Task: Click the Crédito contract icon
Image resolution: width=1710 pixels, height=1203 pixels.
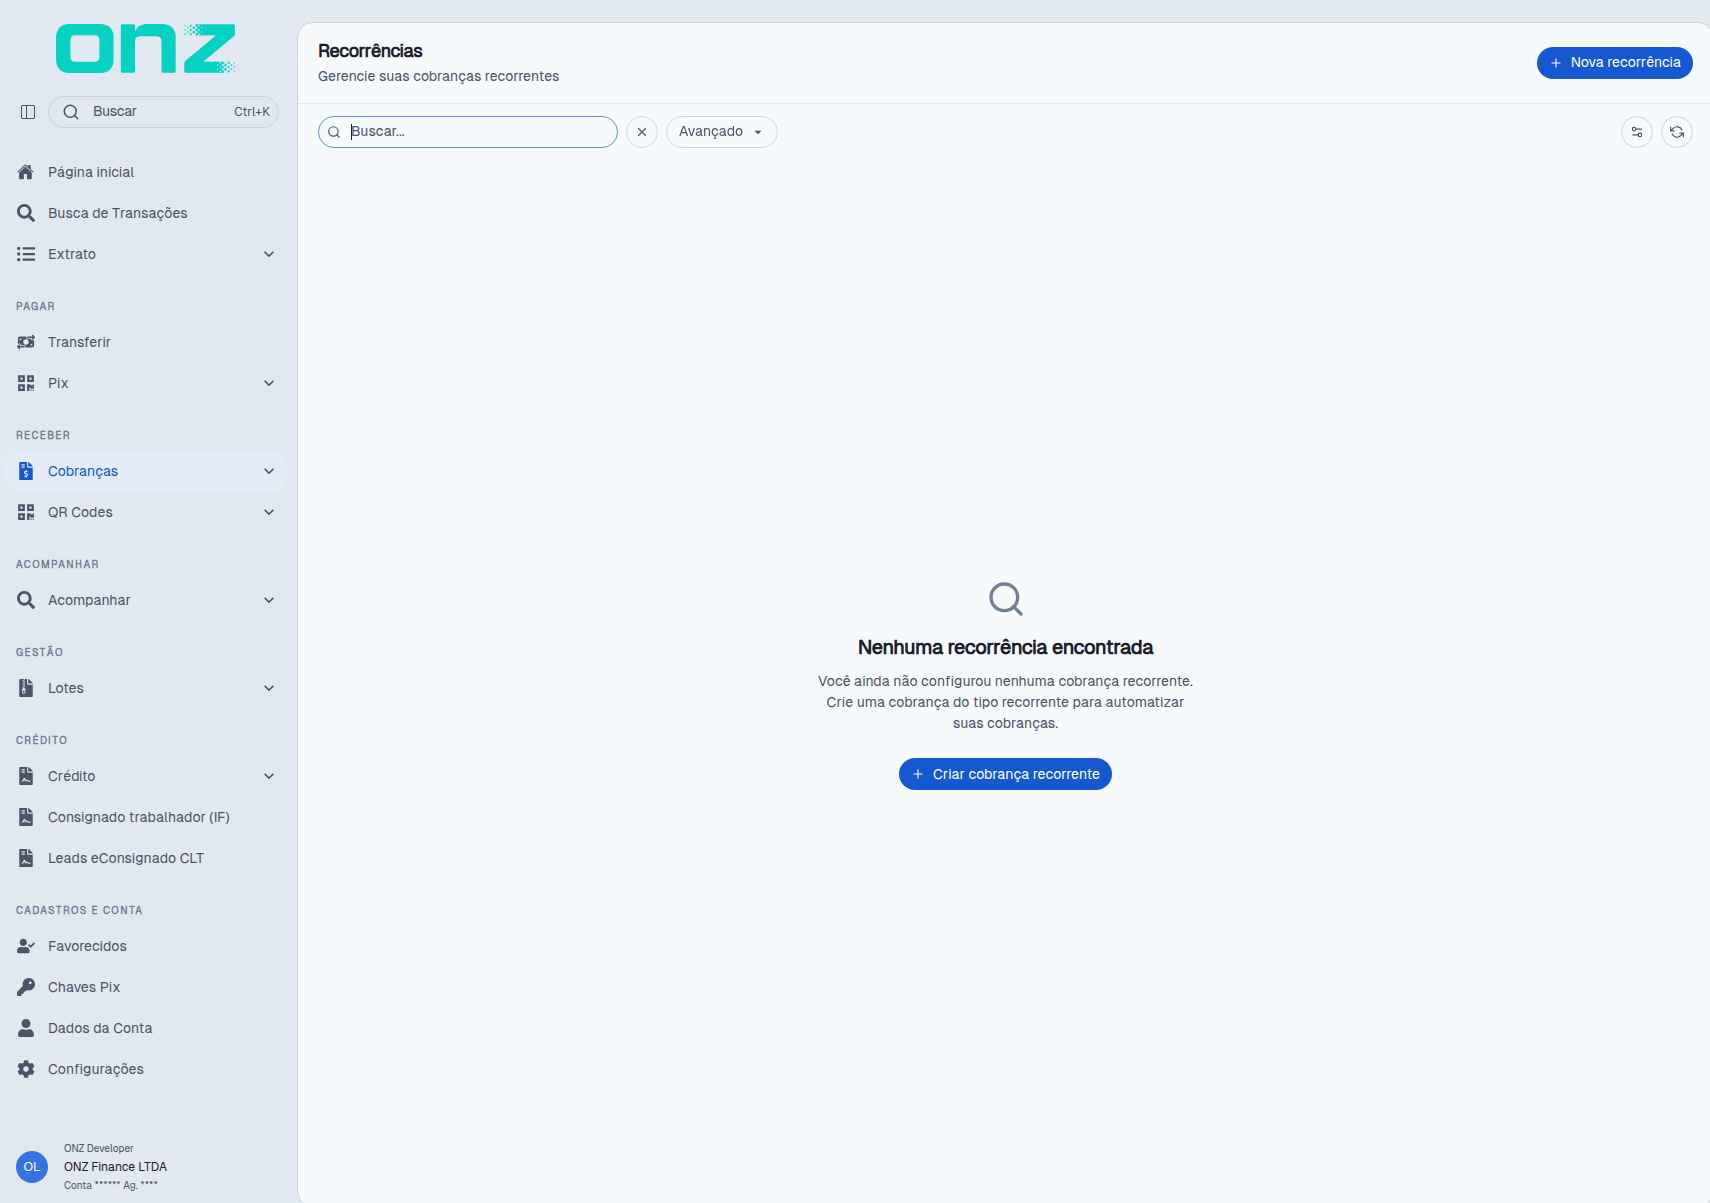Action: 26,776
